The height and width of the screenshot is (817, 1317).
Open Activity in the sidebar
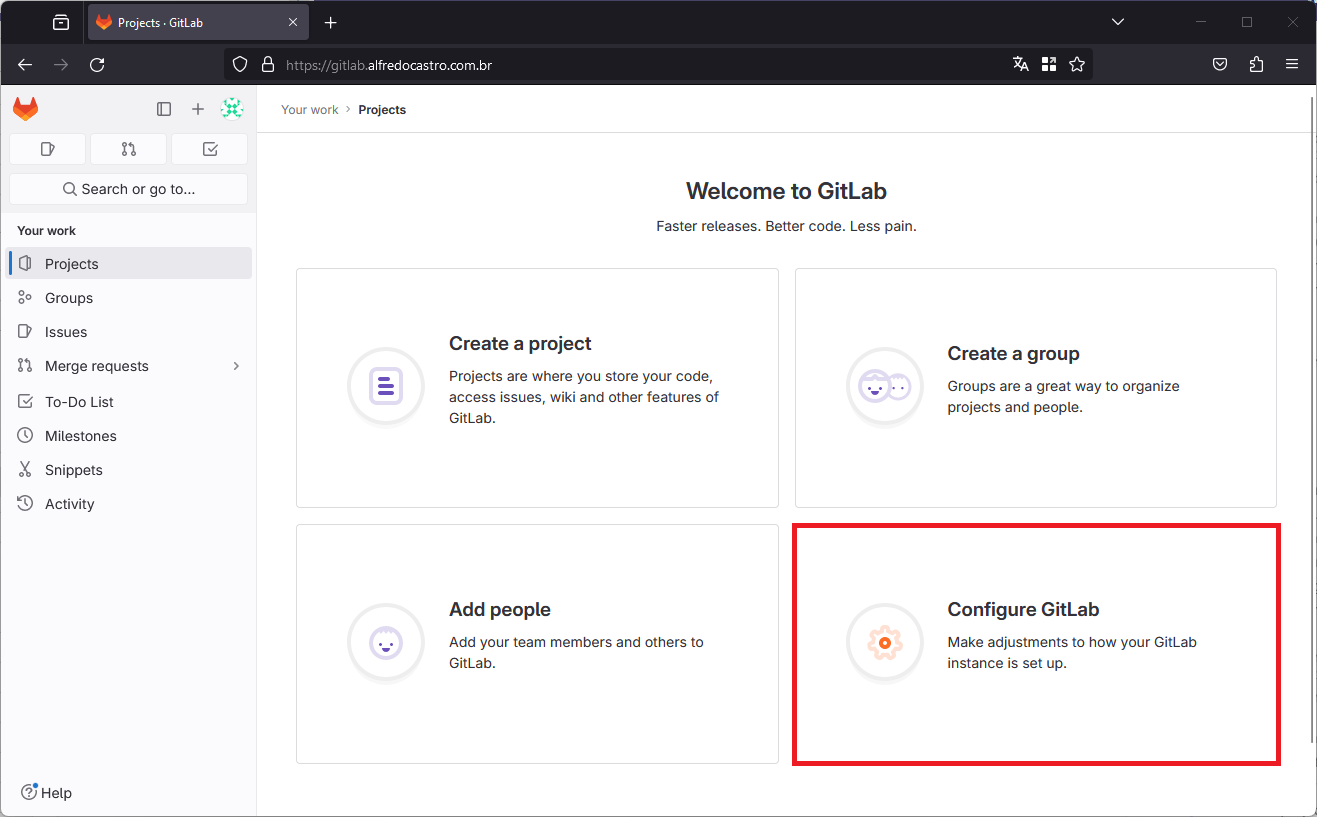[x=130, y=504]
